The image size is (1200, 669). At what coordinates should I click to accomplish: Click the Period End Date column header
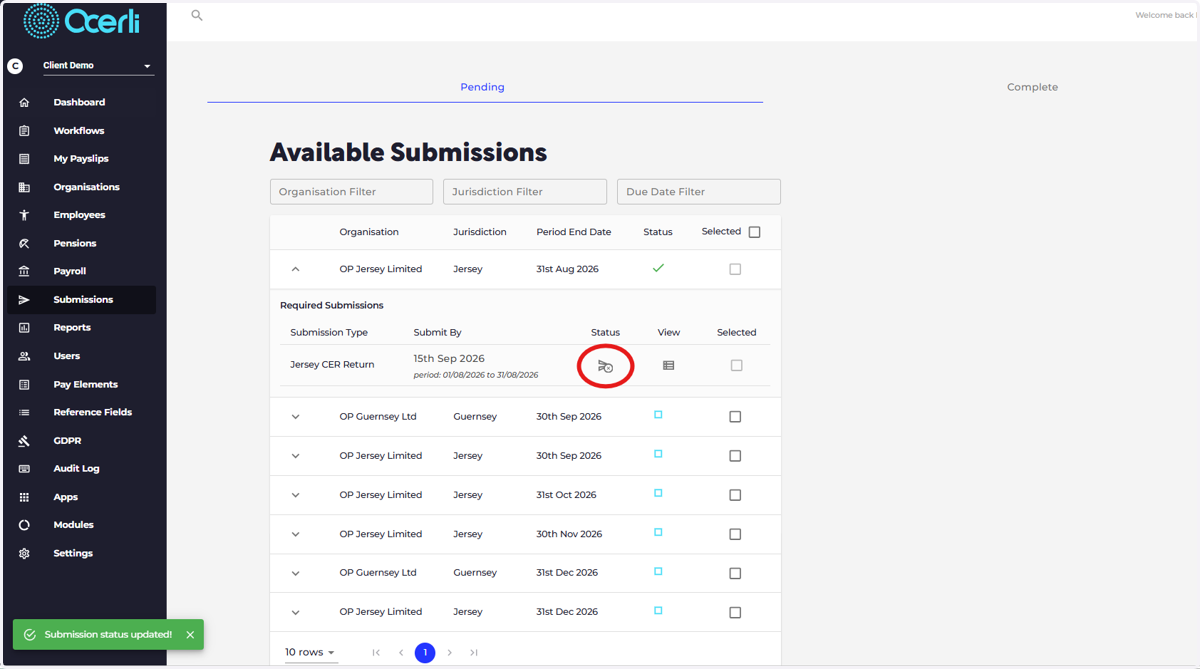coord(573,232)
